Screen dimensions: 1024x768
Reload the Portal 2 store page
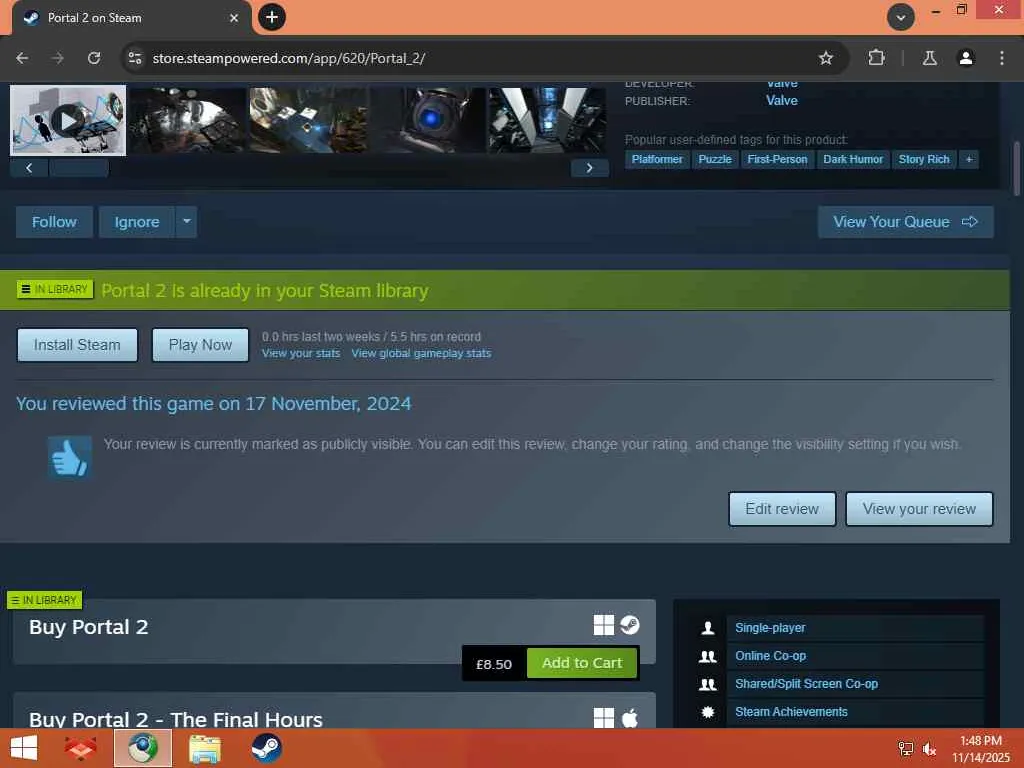[94, 58]
